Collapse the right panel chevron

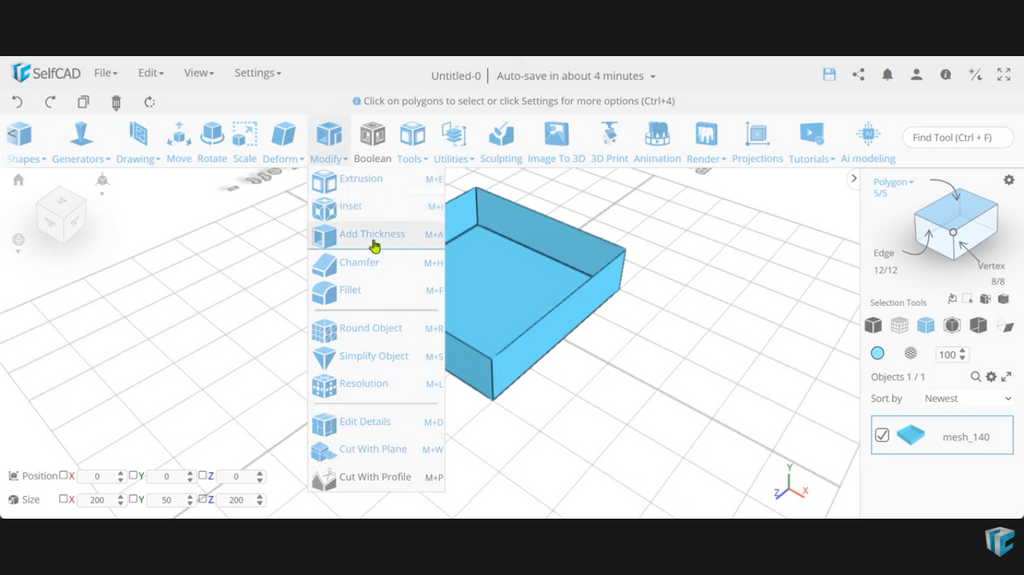tap(853, 178)
